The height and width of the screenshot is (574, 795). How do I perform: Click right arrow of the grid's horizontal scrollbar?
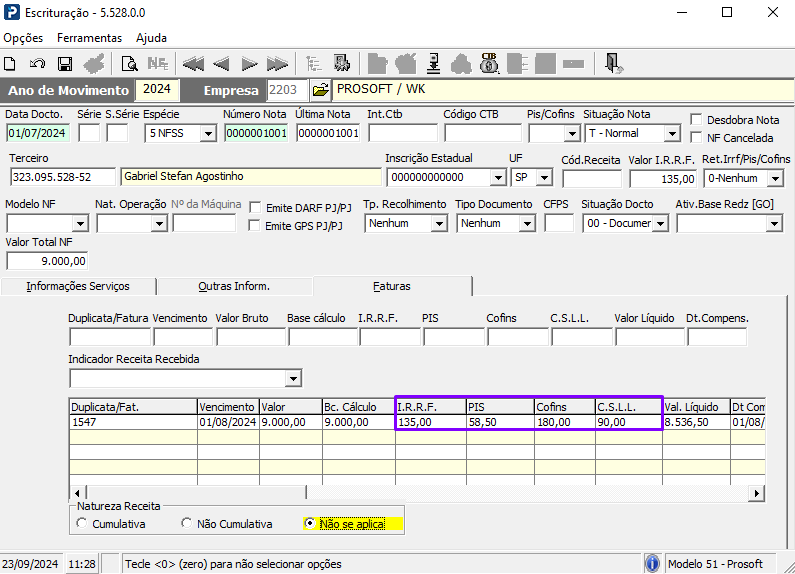pos(758,493)
